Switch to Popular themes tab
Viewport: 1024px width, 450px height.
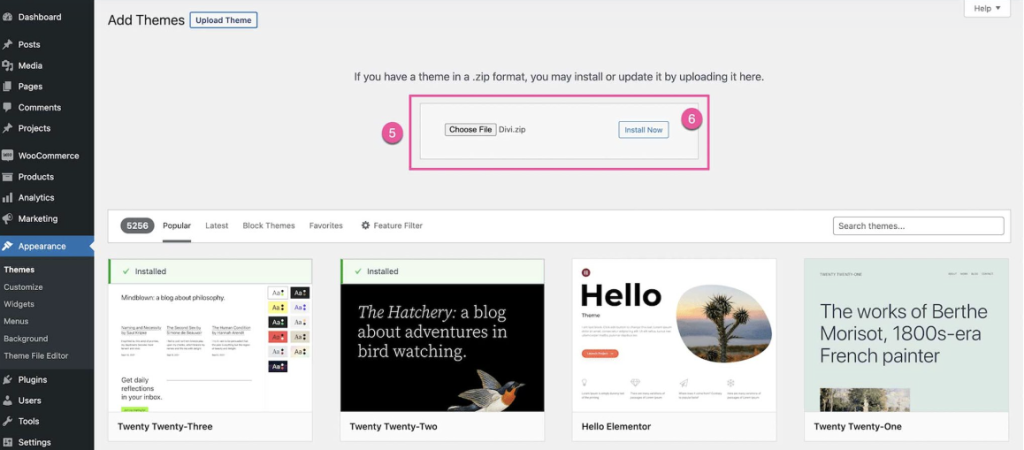176,225
